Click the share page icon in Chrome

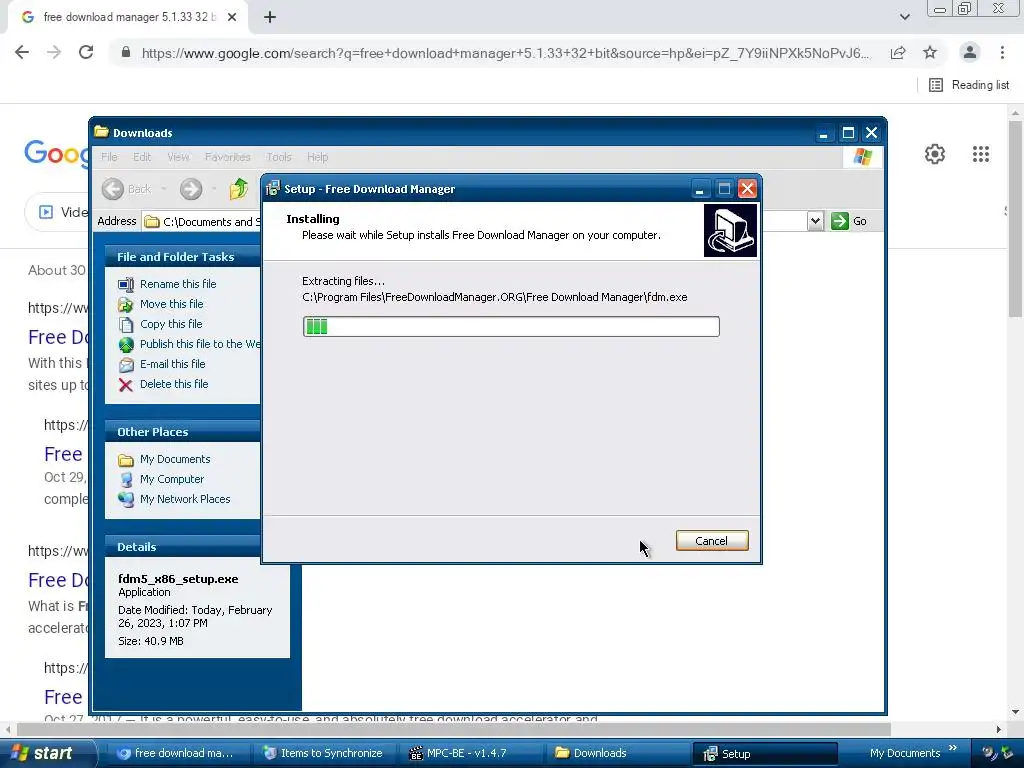click(x=898, y=52)
